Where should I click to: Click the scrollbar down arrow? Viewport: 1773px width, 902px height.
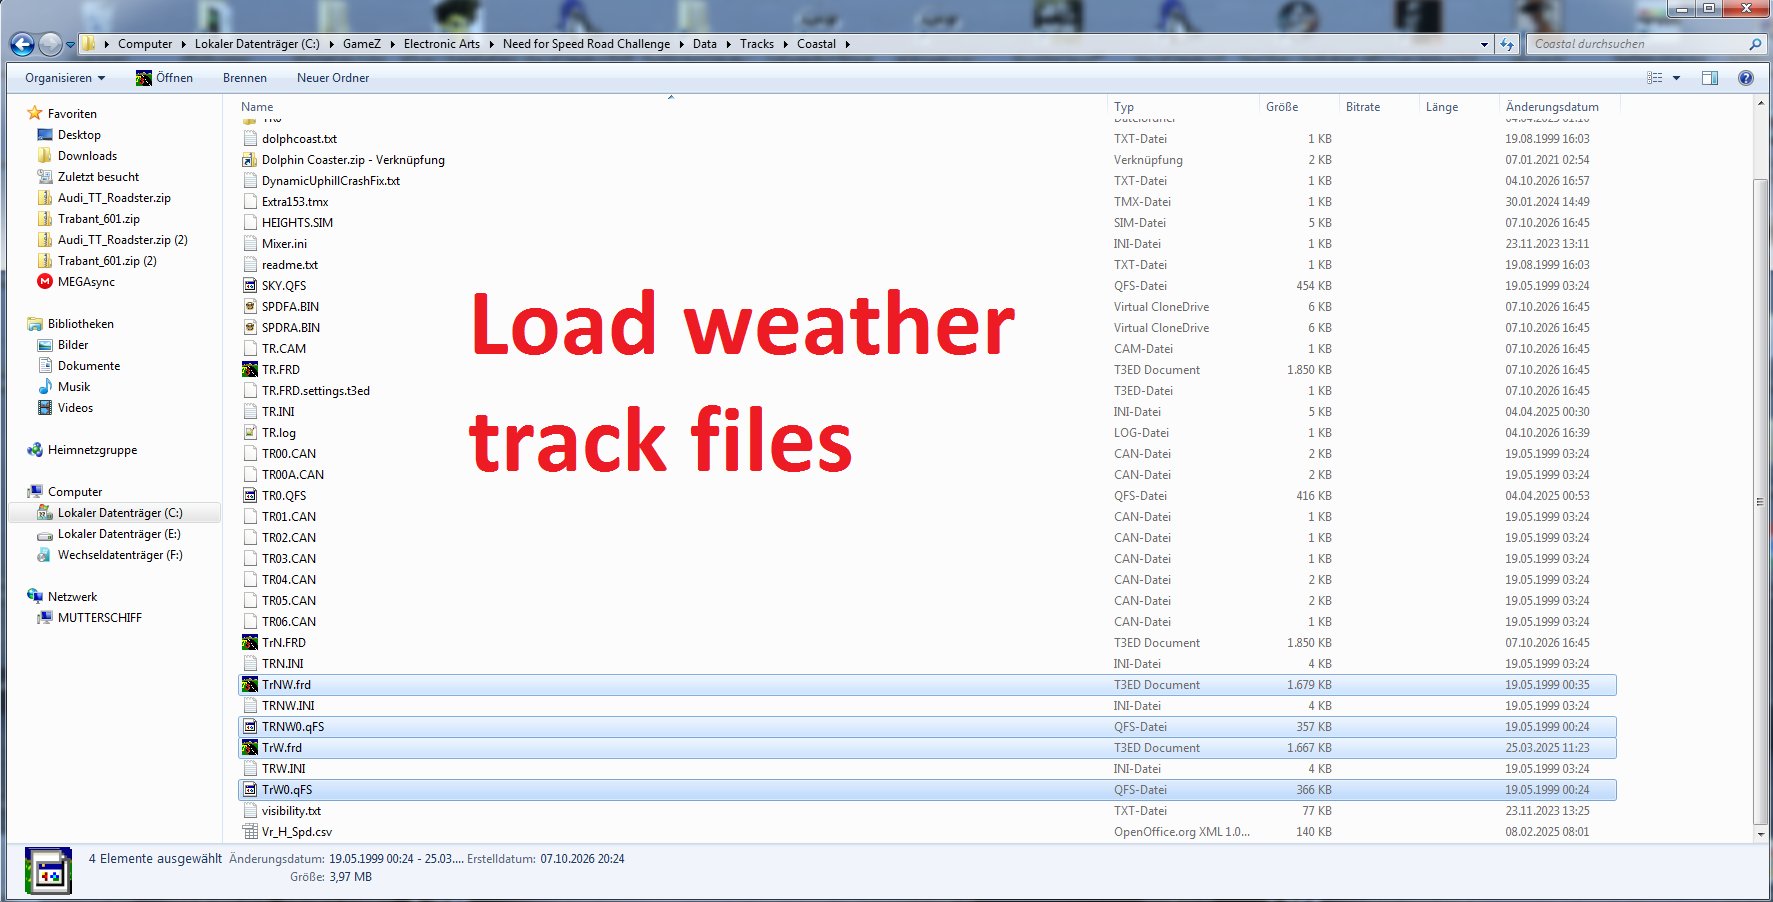[1761, 834]
